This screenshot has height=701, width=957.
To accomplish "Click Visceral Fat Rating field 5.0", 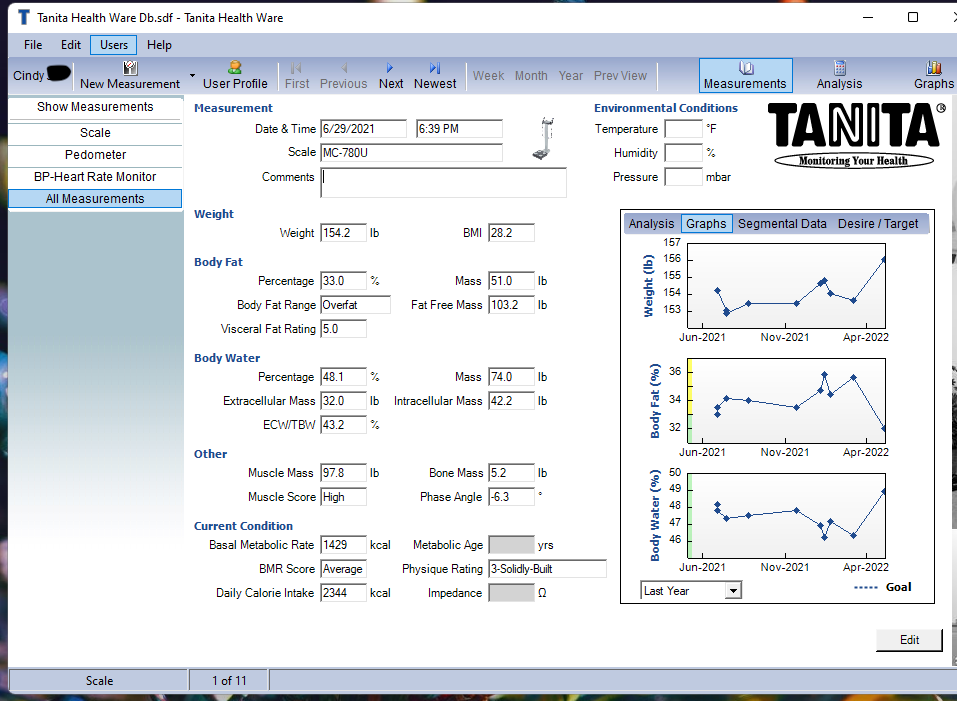I will pos(343,329).
